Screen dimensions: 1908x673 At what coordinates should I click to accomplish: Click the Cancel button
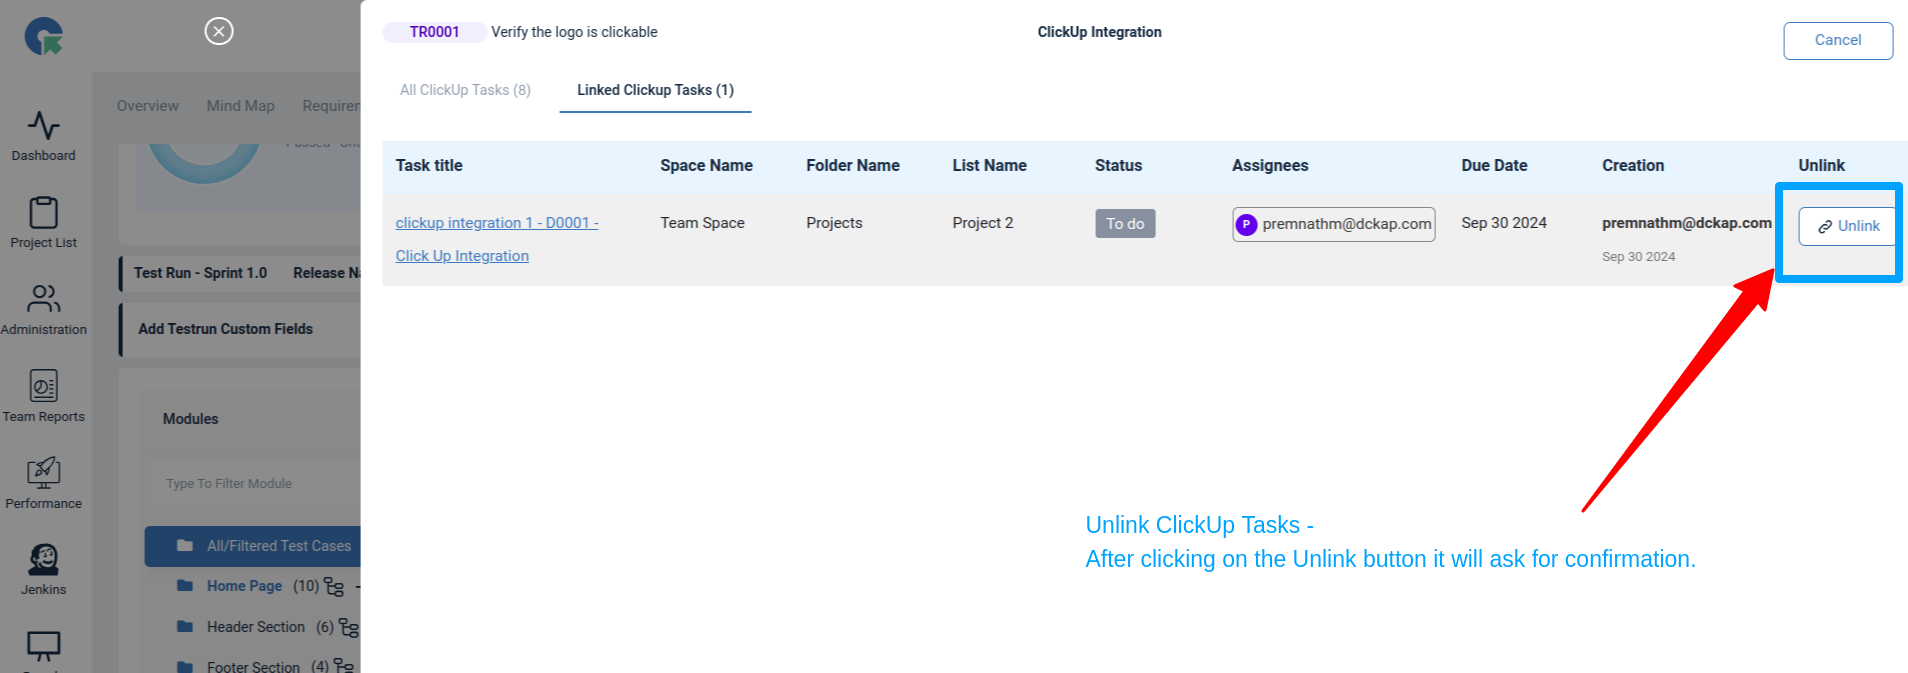coord(1838,40)
